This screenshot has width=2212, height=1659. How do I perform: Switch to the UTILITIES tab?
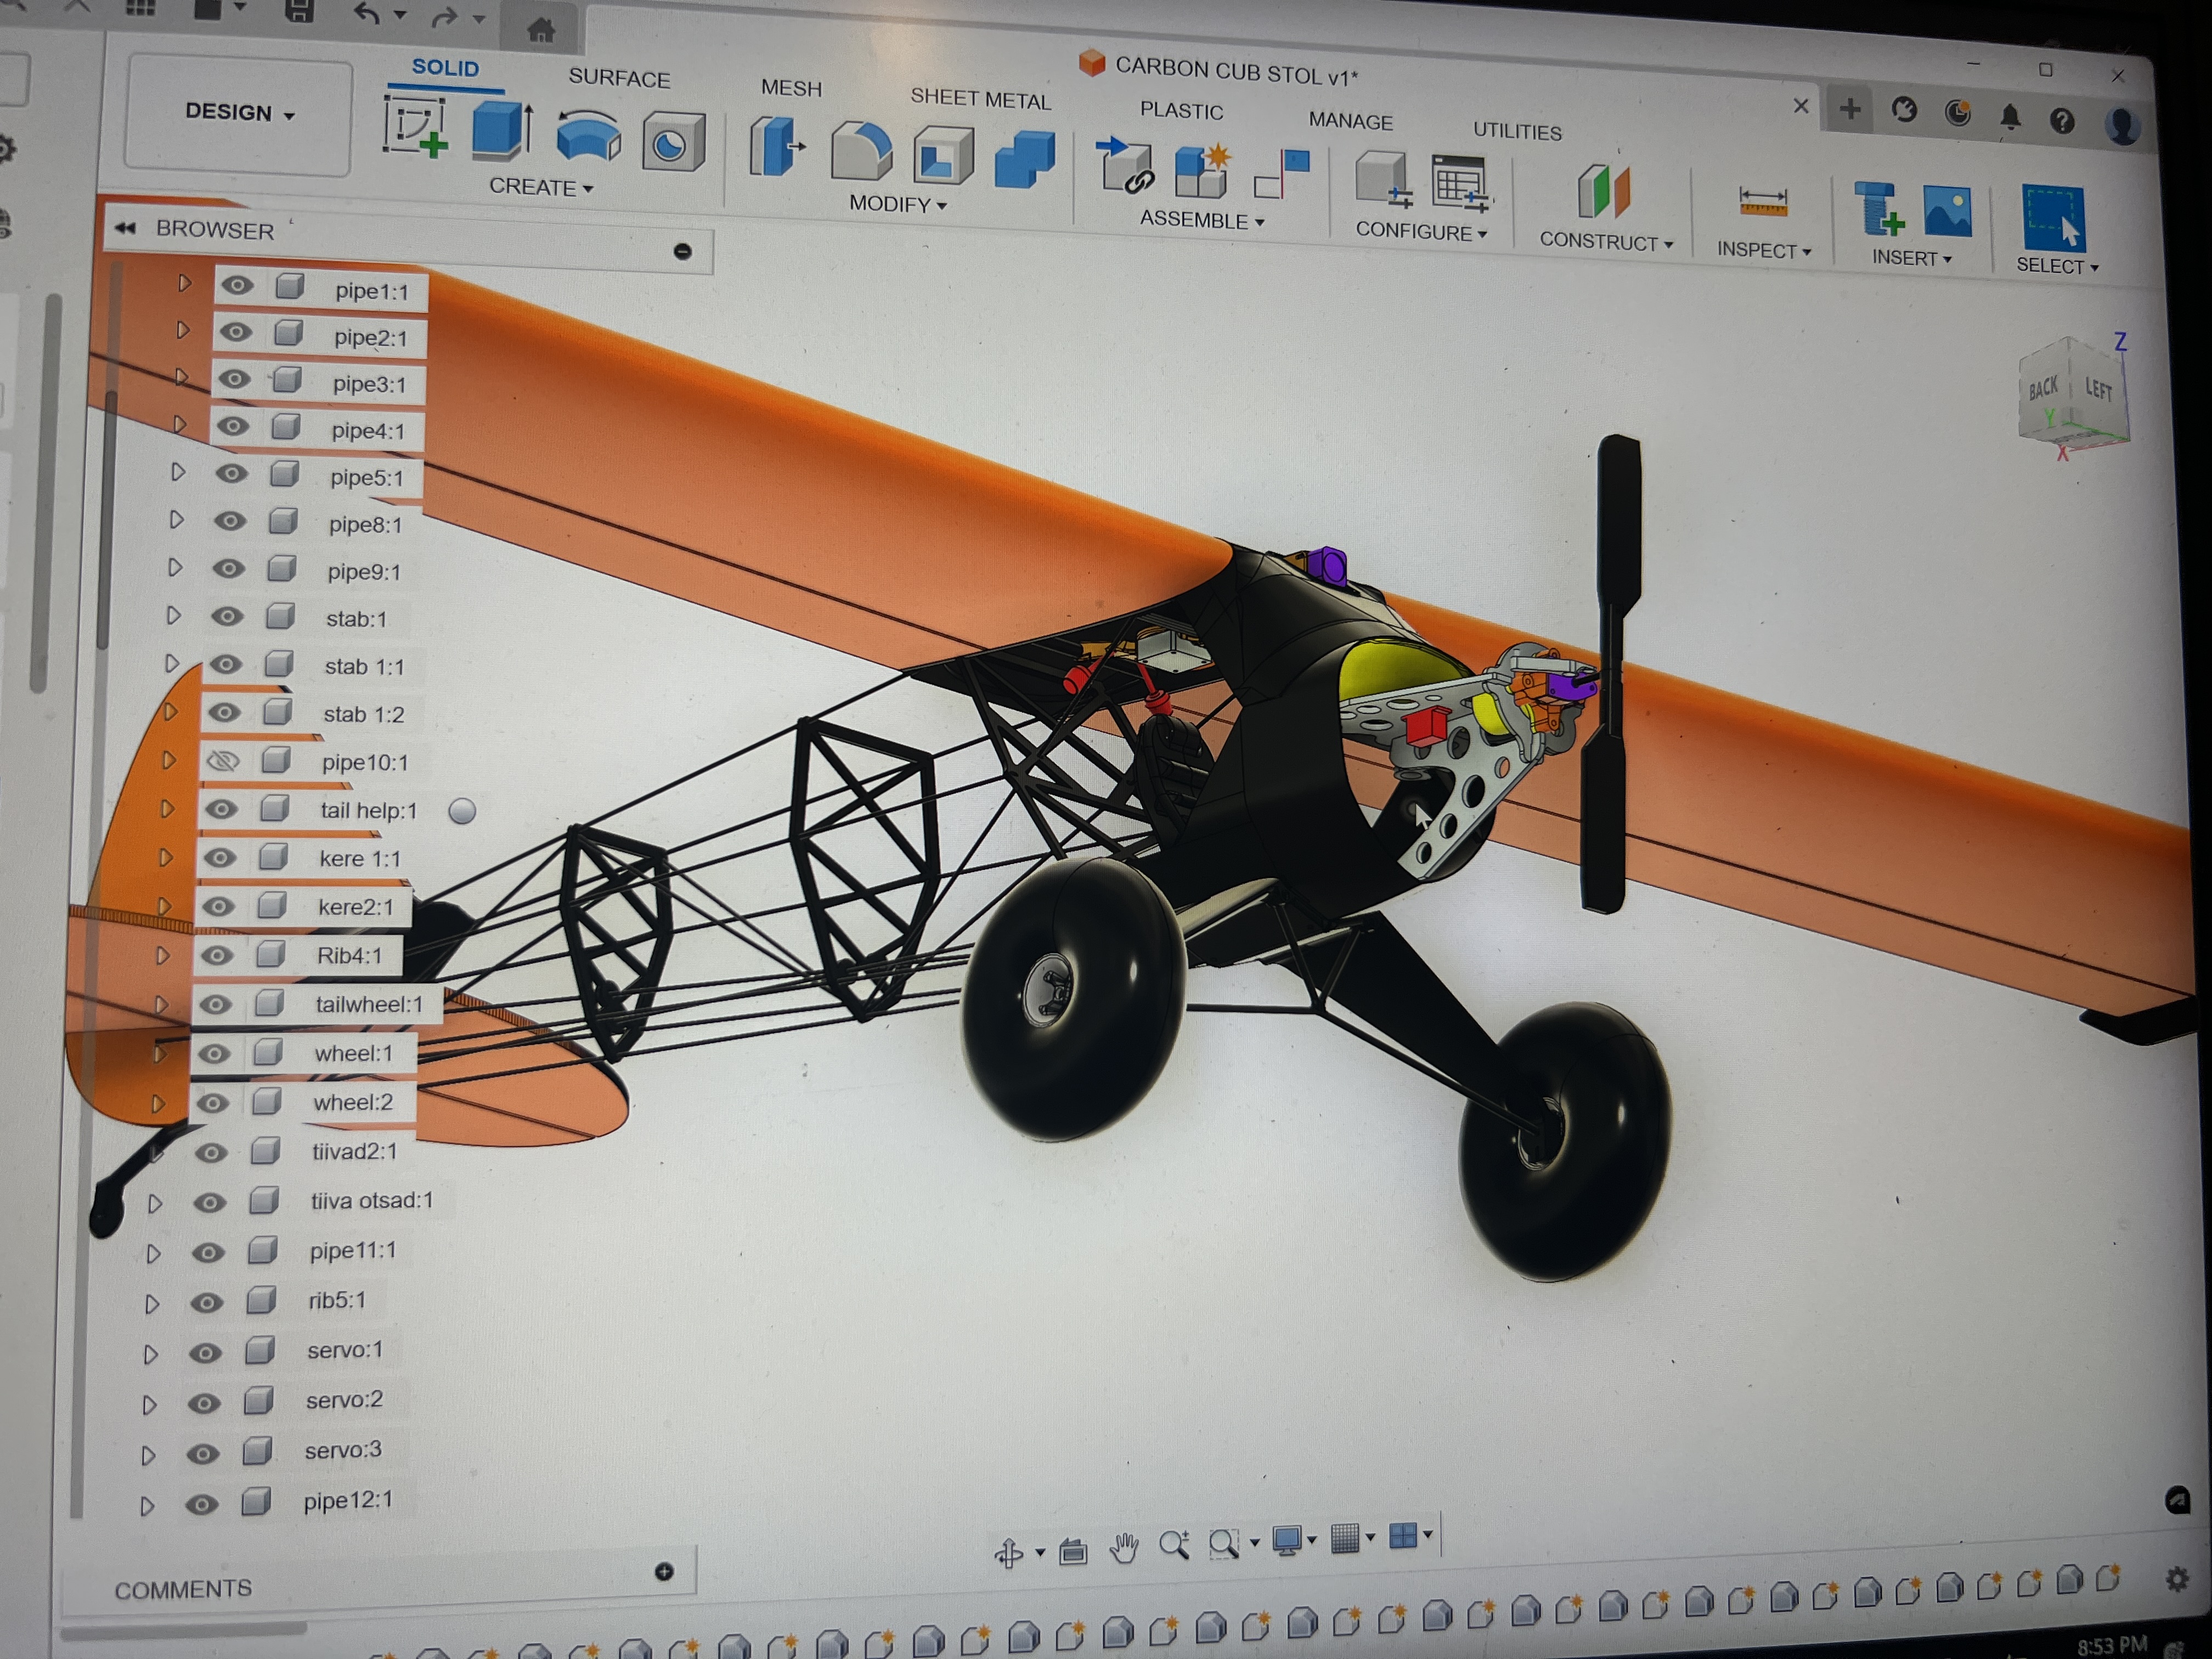1517,131
